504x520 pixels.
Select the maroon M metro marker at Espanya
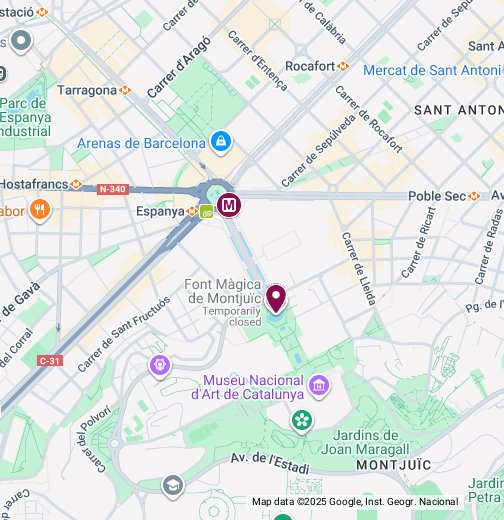[x=229, y=205]
